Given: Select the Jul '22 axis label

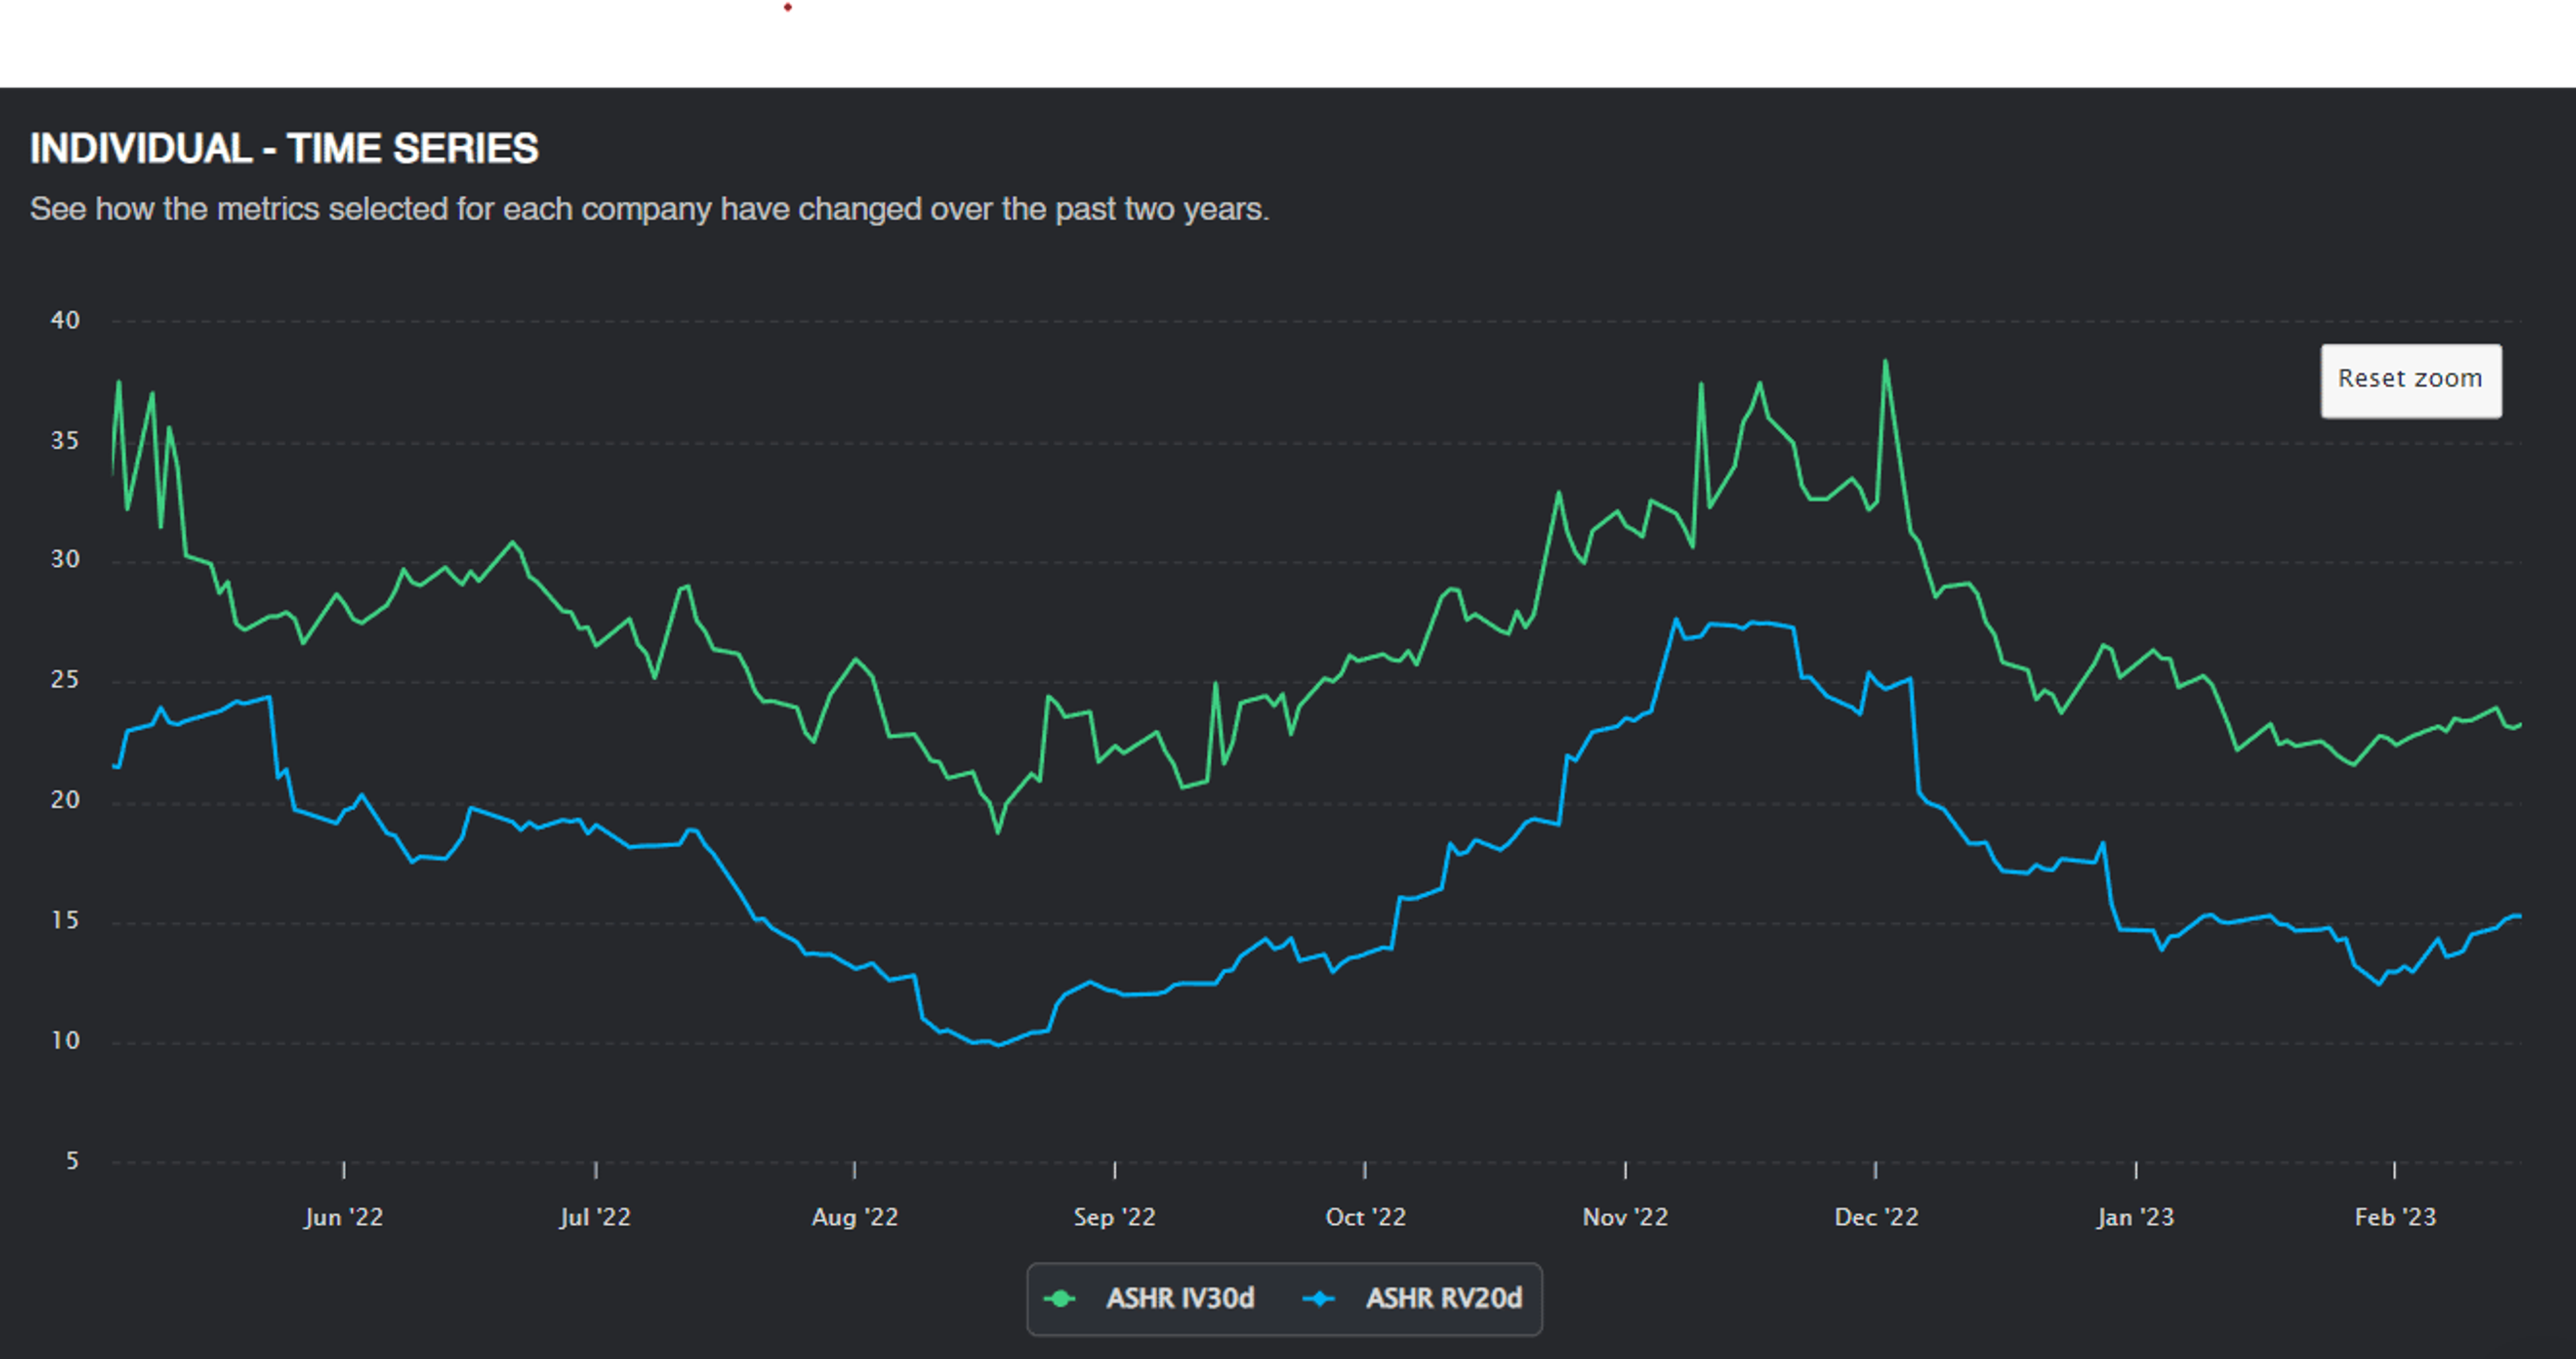Looking at the screenshot, I should coord(595,1217).
